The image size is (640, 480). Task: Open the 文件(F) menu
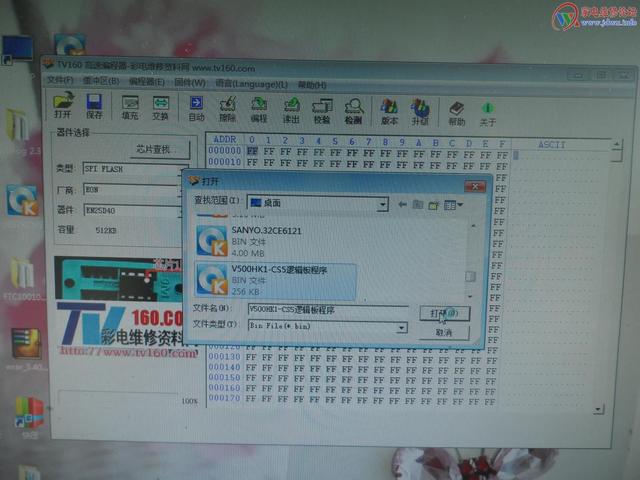60,80
